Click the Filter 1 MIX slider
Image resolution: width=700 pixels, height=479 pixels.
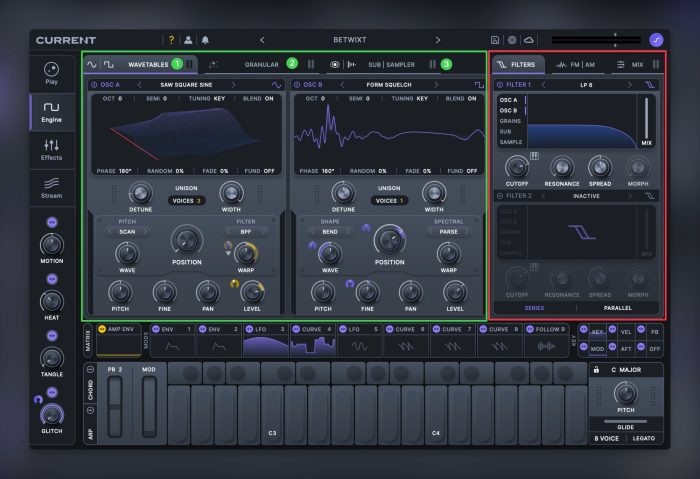(646, 118)
